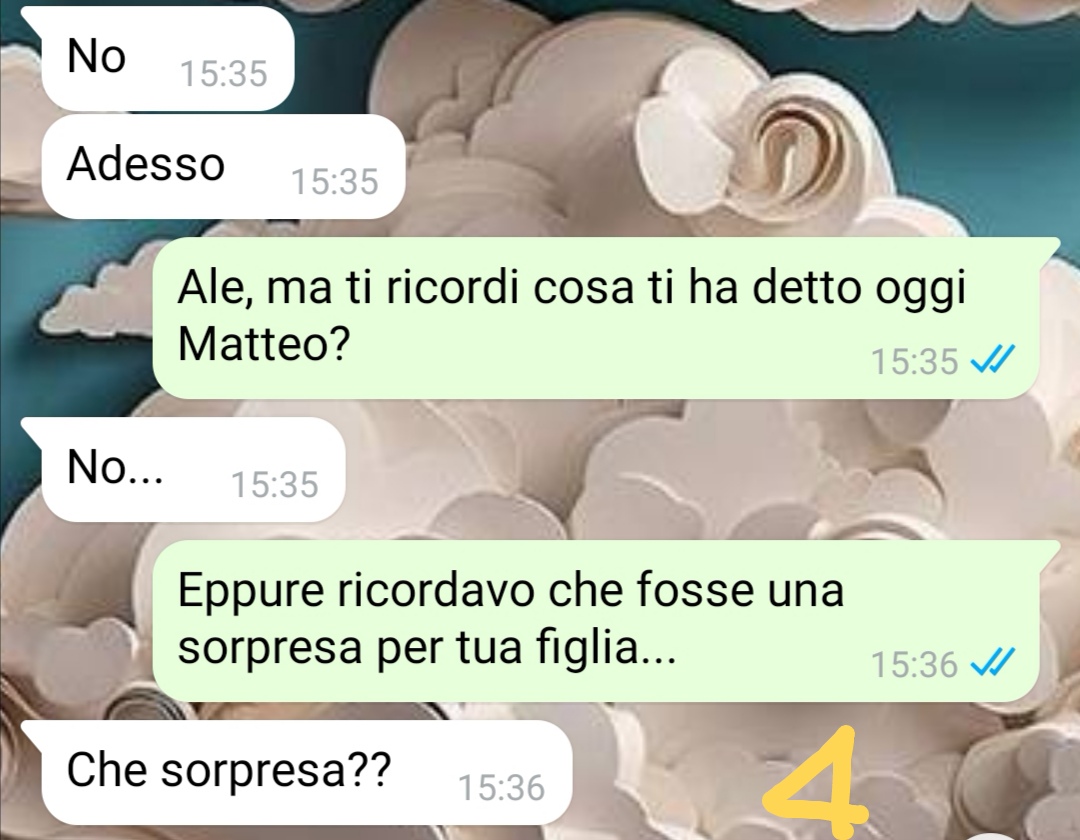Select the "No..." reply bubble

click(192, 469)
